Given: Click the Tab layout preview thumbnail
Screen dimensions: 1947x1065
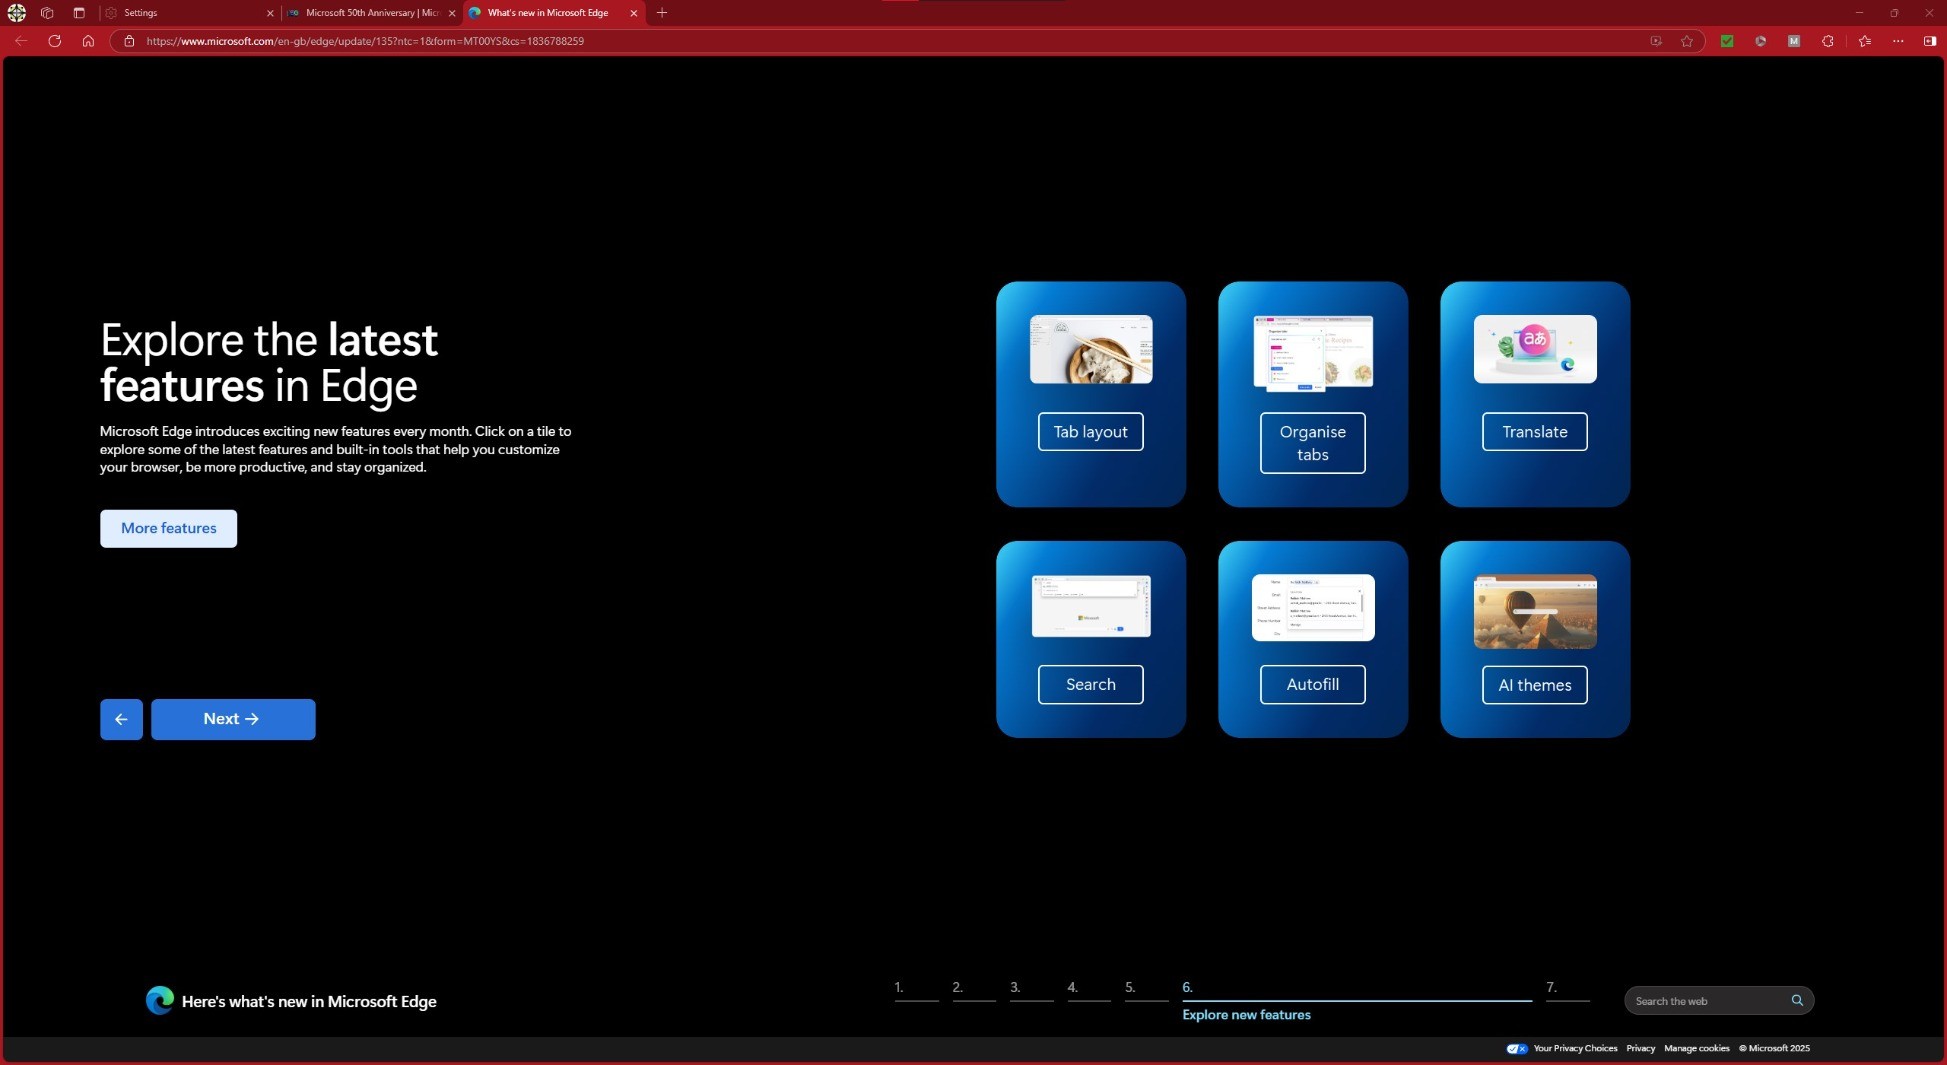Looking at the screenshot, I should (1091, 349).
